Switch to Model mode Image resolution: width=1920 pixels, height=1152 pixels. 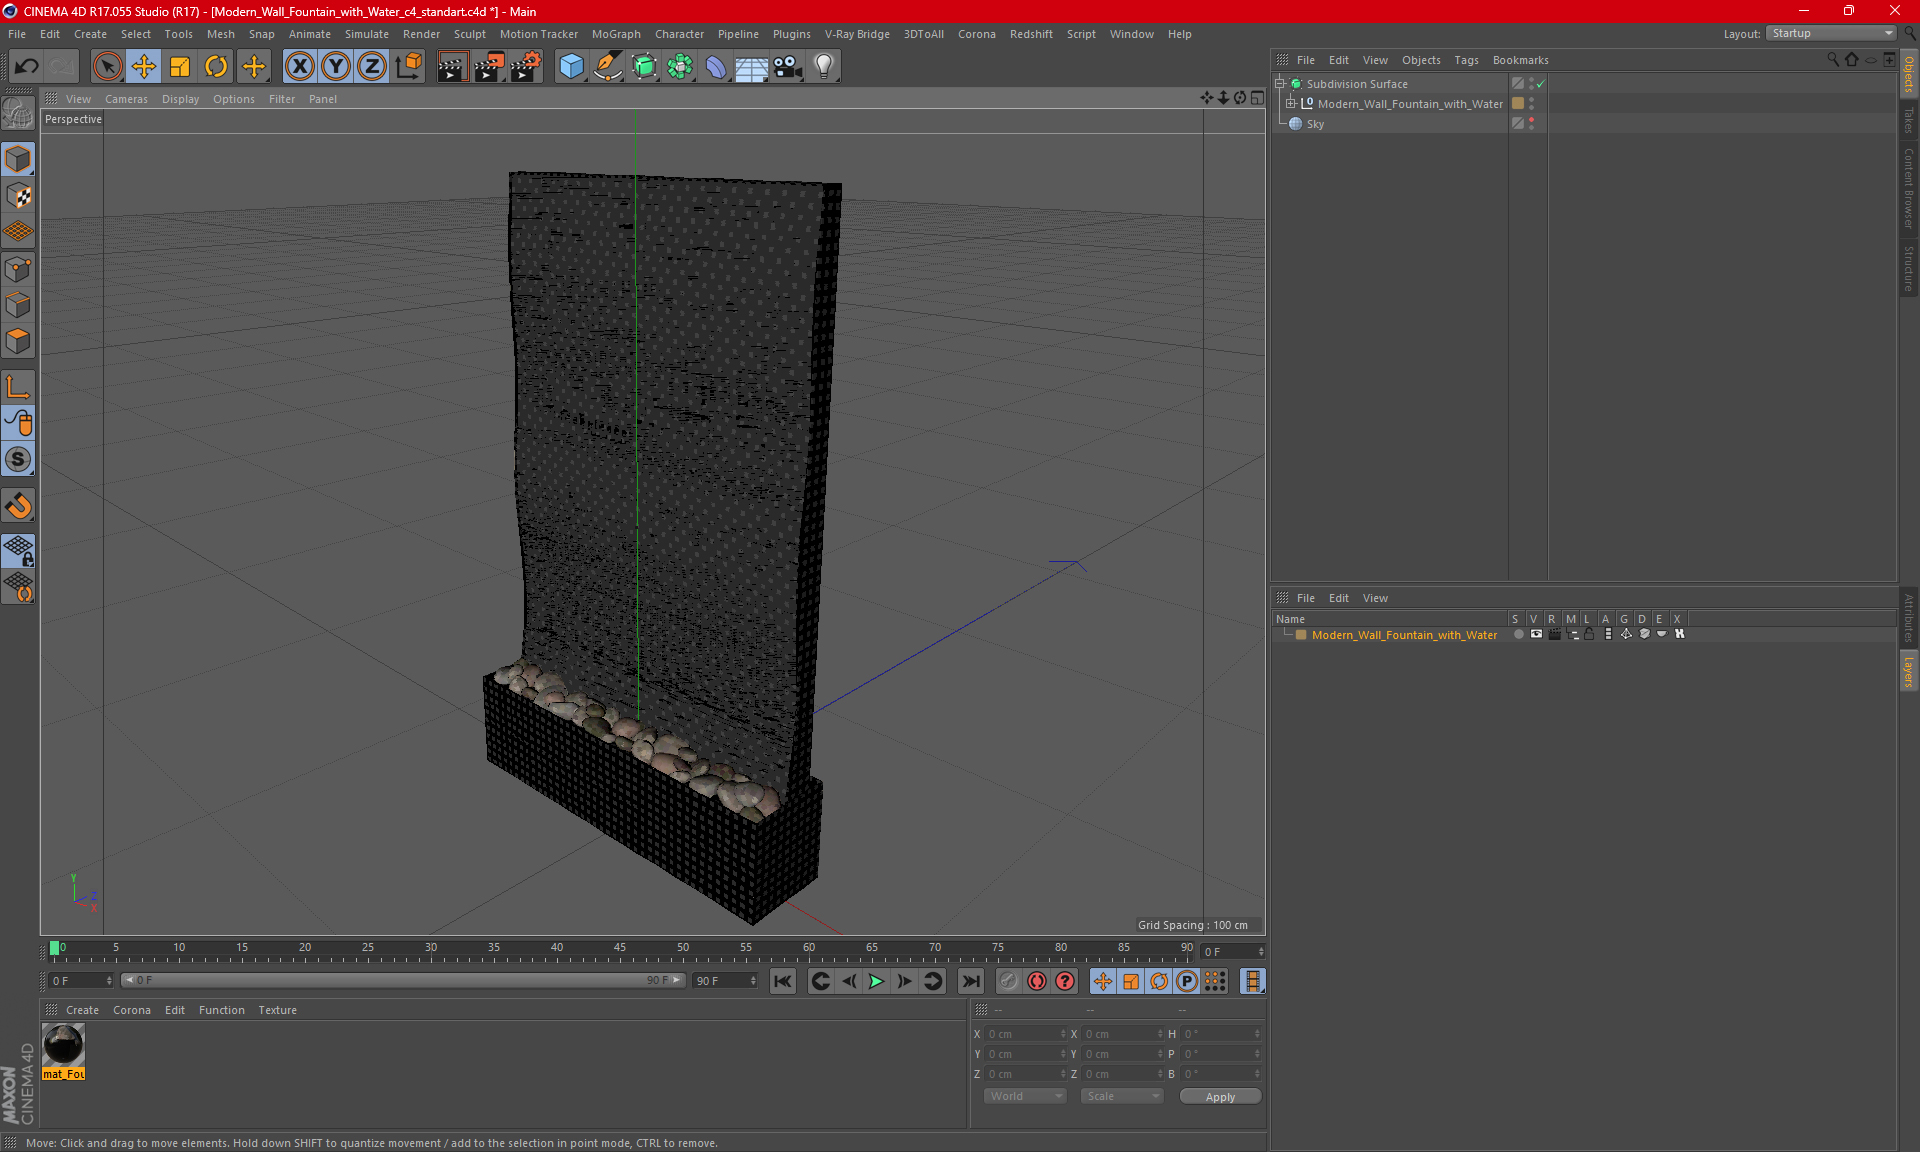18,159
